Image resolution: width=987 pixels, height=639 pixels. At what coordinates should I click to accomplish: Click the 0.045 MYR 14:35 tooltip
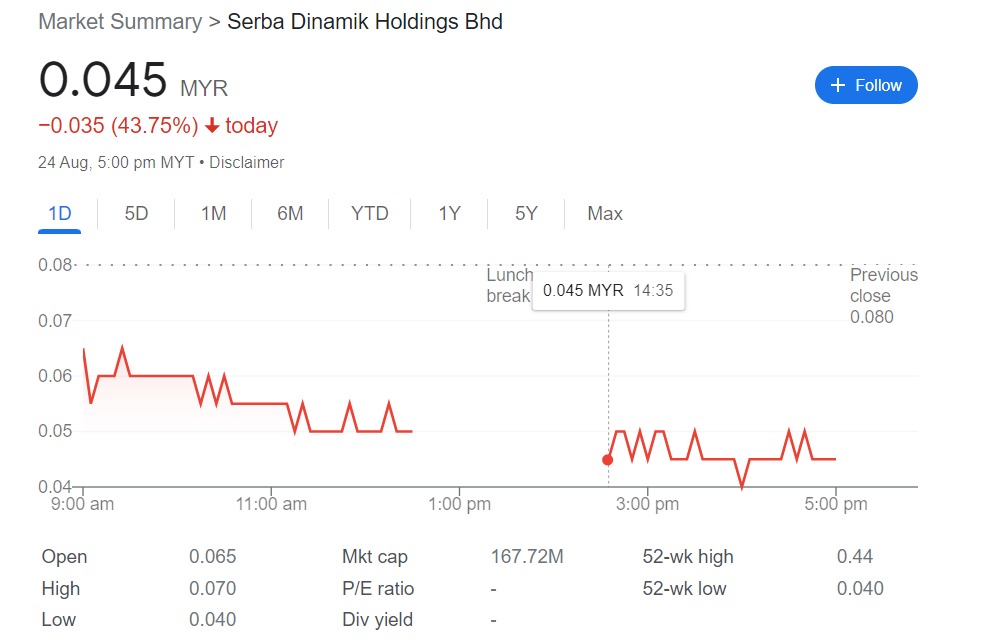pos(608,291)
